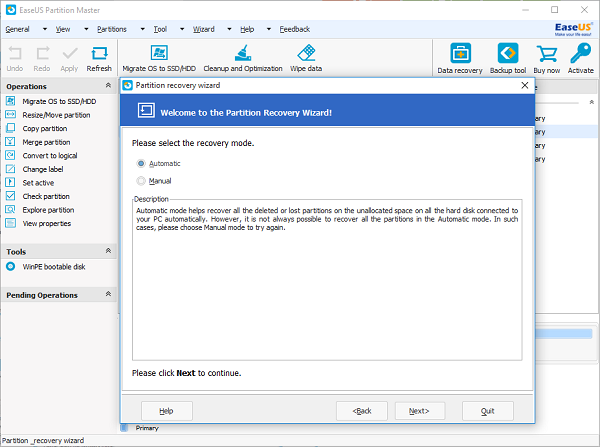Open the Wipe data tool
600x447 pixels.
tap(306, 58)
